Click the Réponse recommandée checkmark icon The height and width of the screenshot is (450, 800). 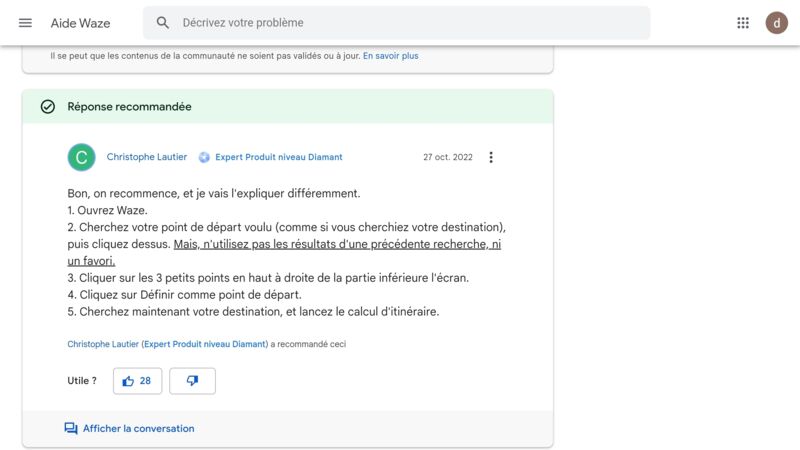[48, 107]
